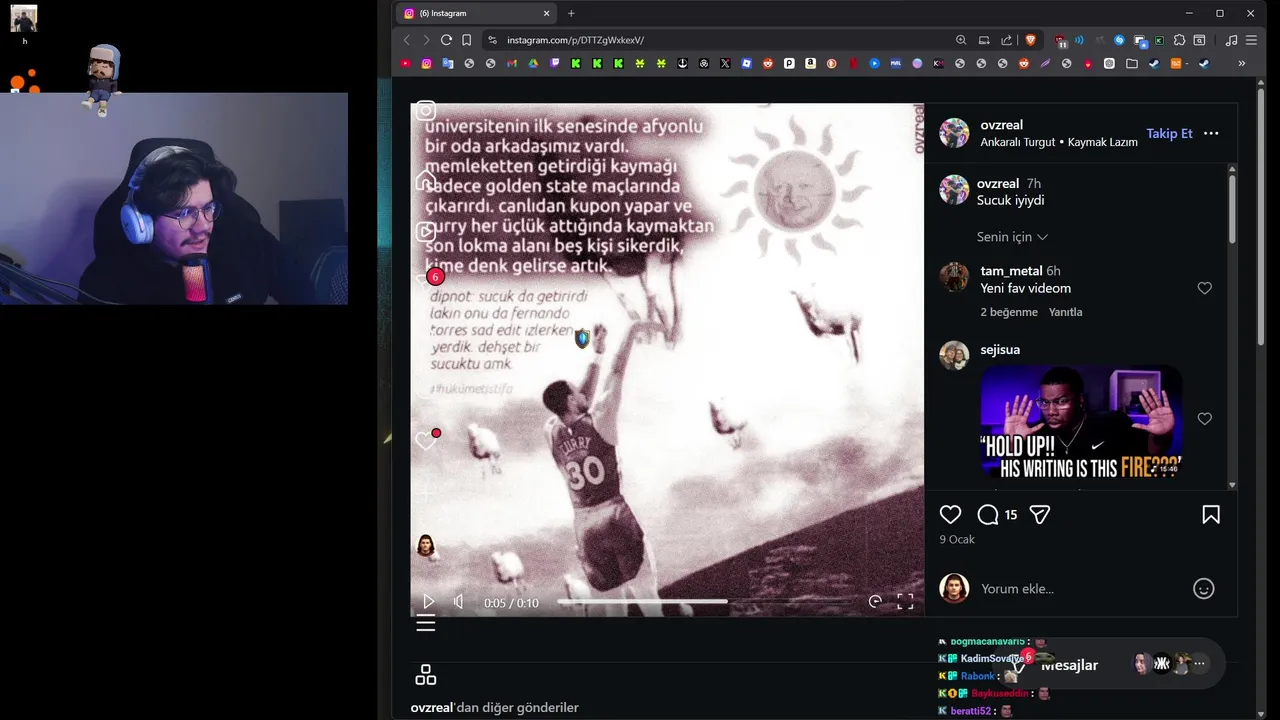
Task: Open the three-dot post options menu
Action: pos(1211,133)
